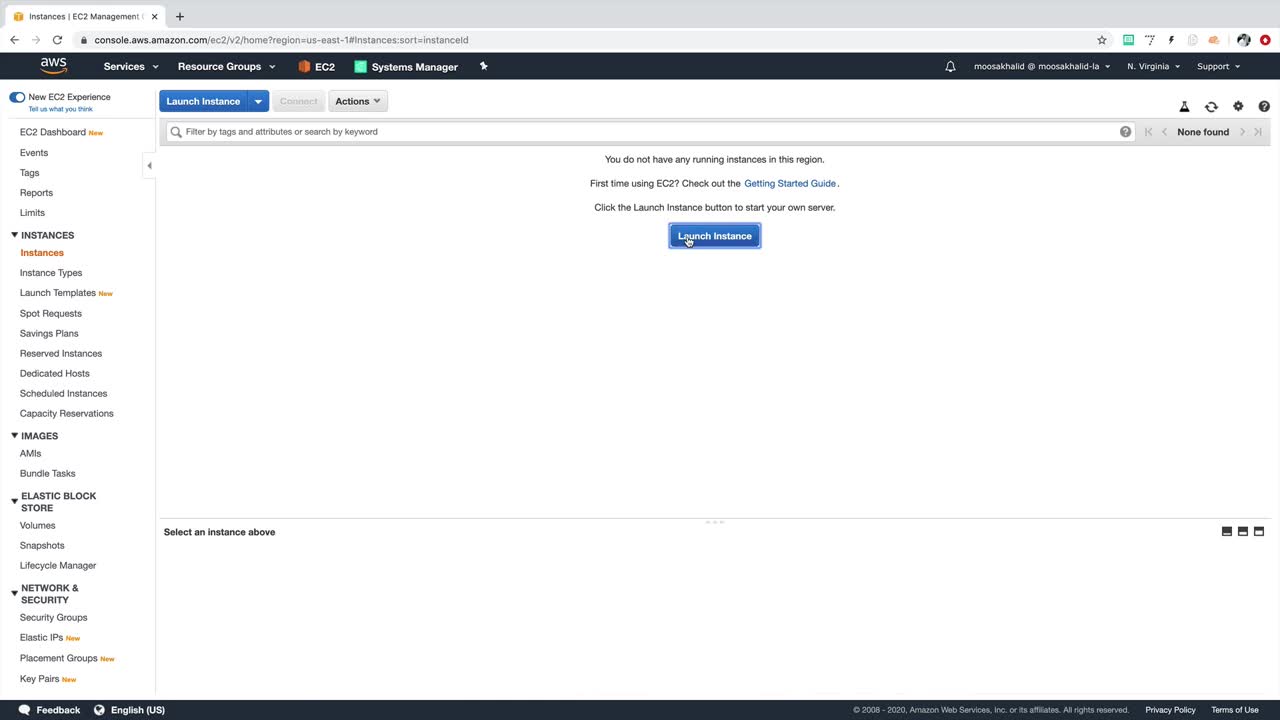Image resolution: width=1280 pixels, height=720 pixels.
Task: Collapse the NETWORK & SECURITY section
Action: [x=14, y=593]
